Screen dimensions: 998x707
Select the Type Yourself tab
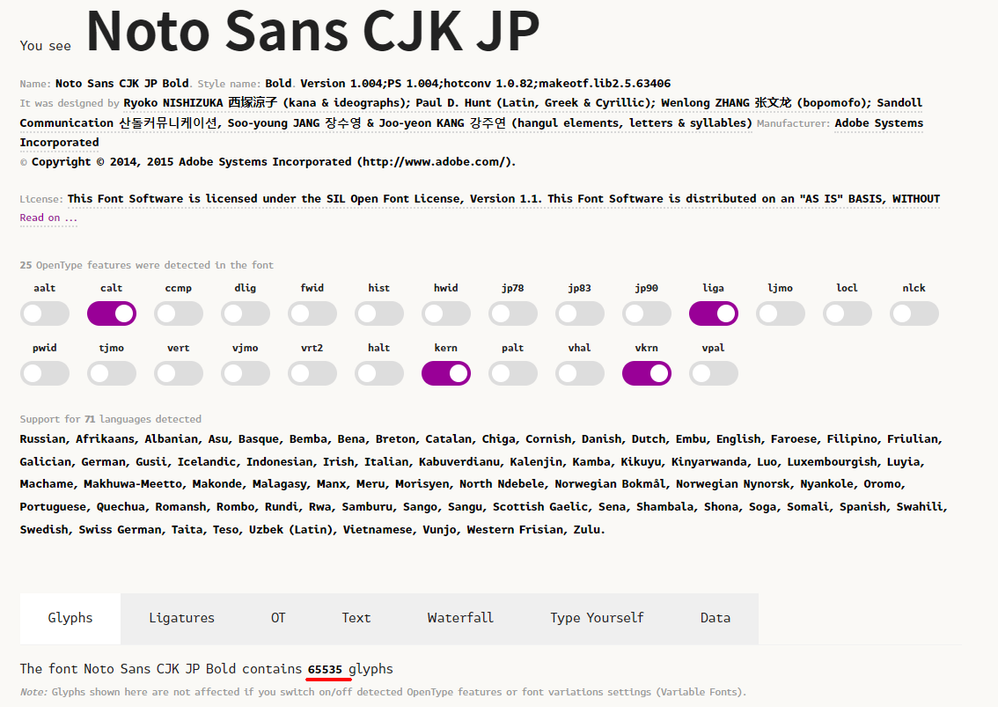click(x=596, y=618)
